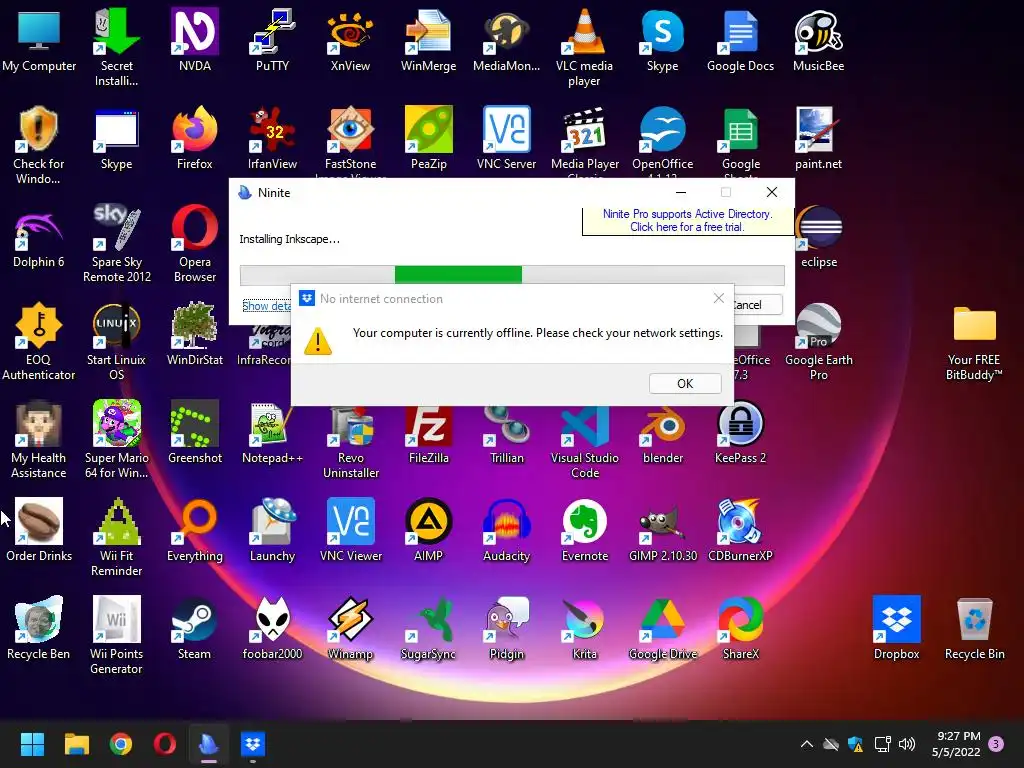Open the notification center badge
The image size is (1024, 768).
996,744
